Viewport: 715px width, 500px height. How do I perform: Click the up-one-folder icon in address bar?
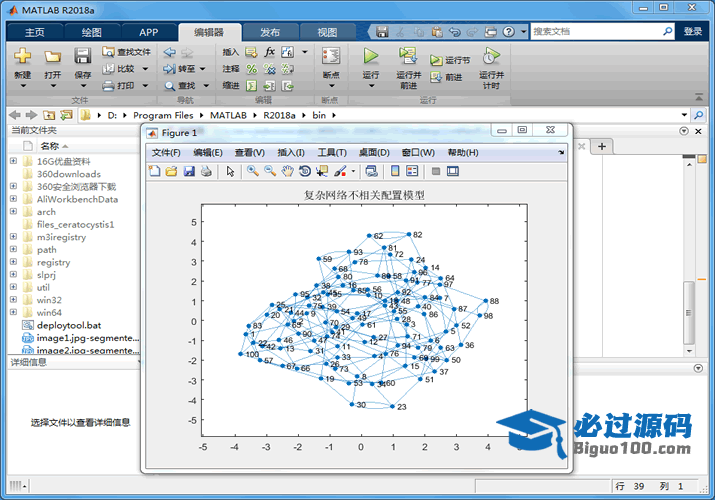click(x=49, y=115)
